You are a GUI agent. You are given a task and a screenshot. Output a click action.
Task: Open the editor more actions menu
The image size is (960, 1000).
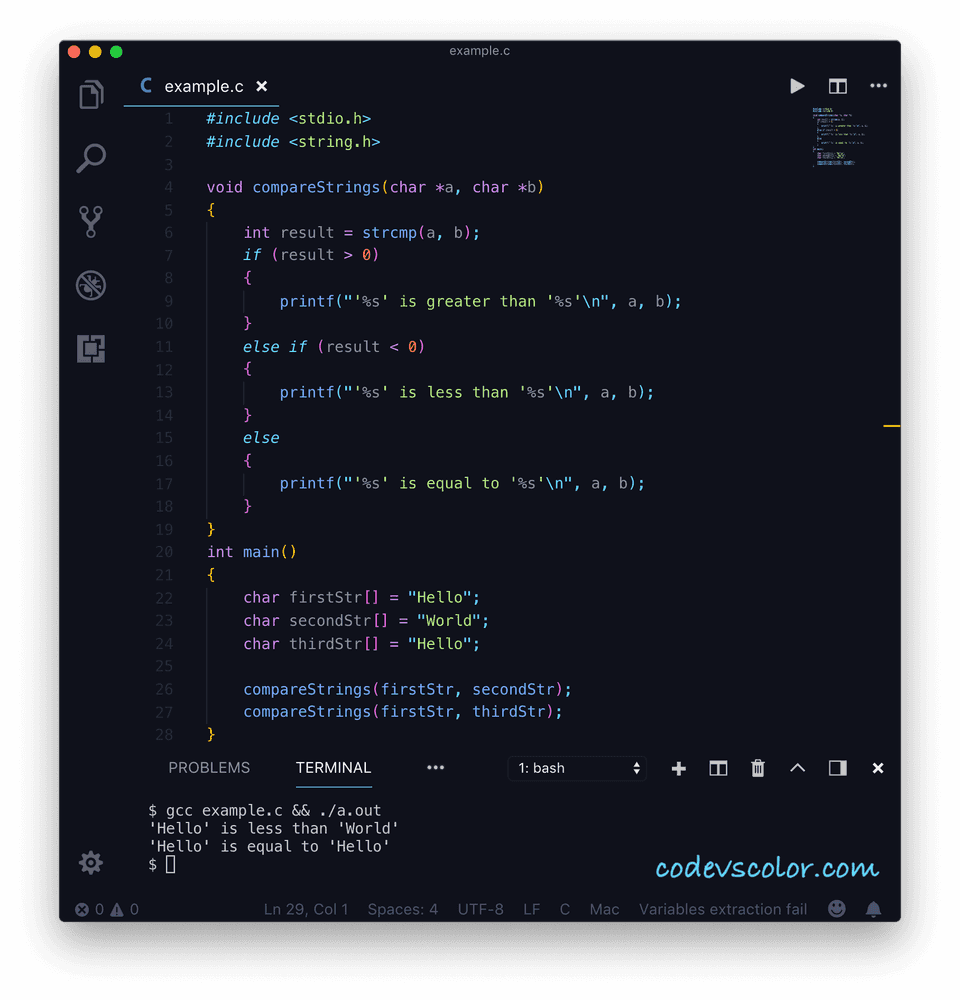coord(878,86)
